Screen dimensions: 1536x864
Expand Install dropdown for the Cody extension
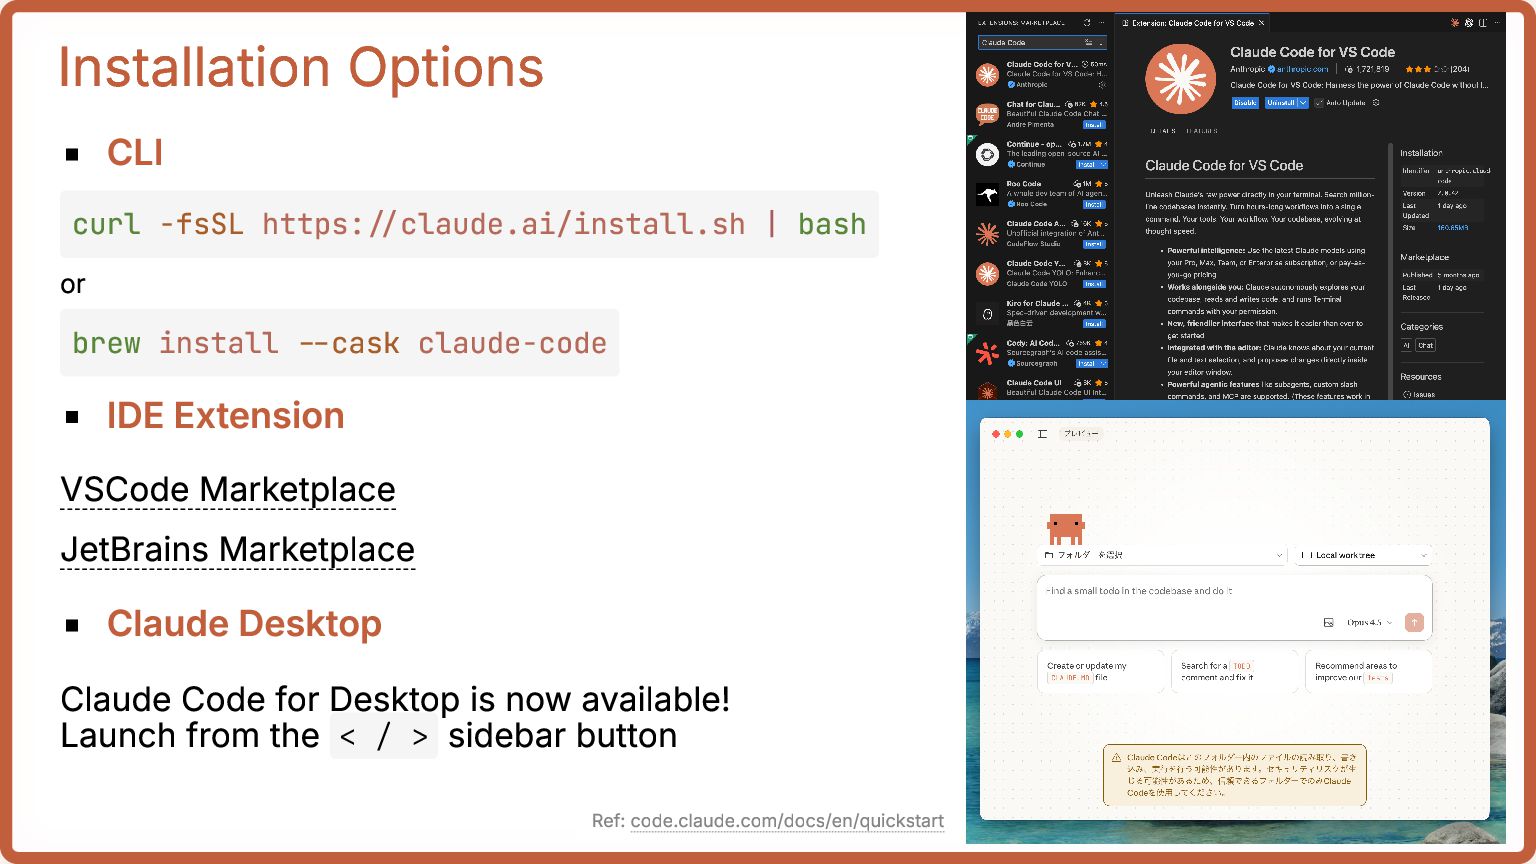coord(1102,364)
